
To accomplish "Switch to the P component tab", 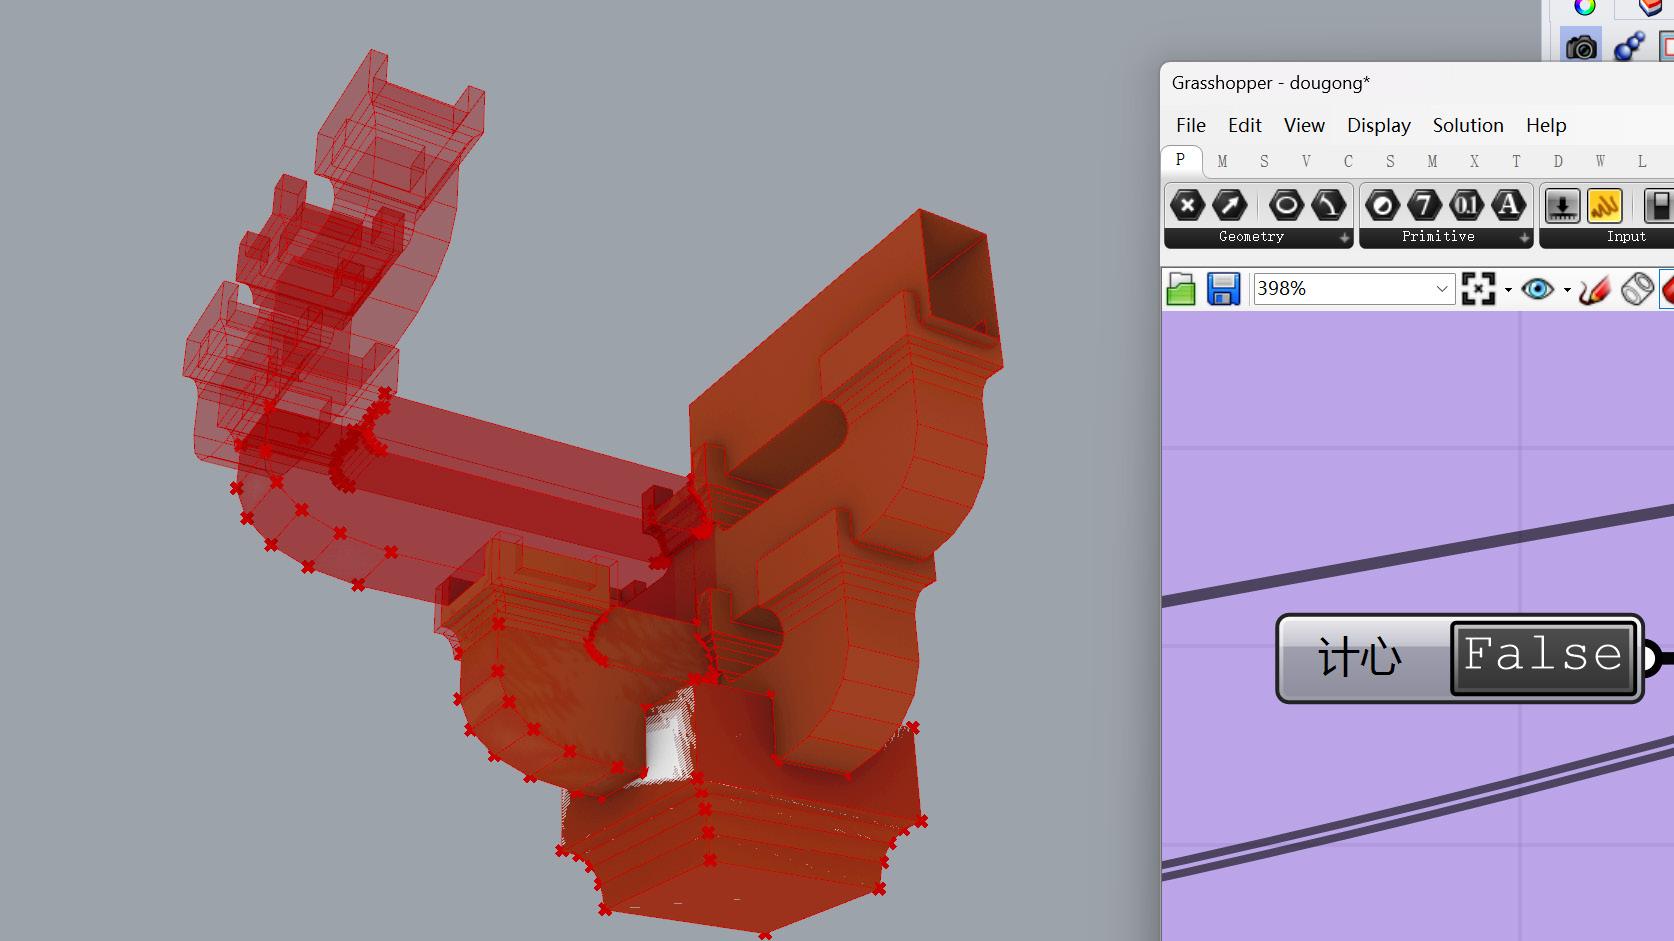I will 1181,160.
